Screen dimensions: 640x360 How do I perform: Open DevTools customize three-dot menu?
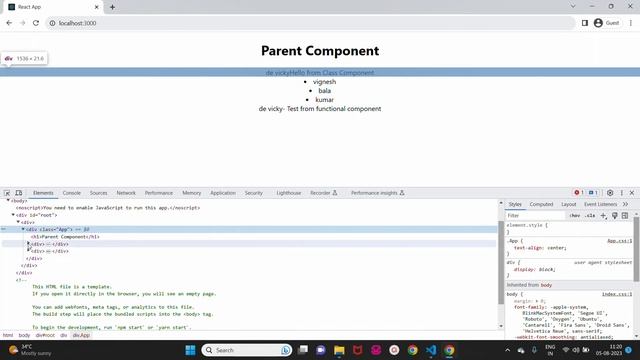pyautogui.click(x=622, y=193)
